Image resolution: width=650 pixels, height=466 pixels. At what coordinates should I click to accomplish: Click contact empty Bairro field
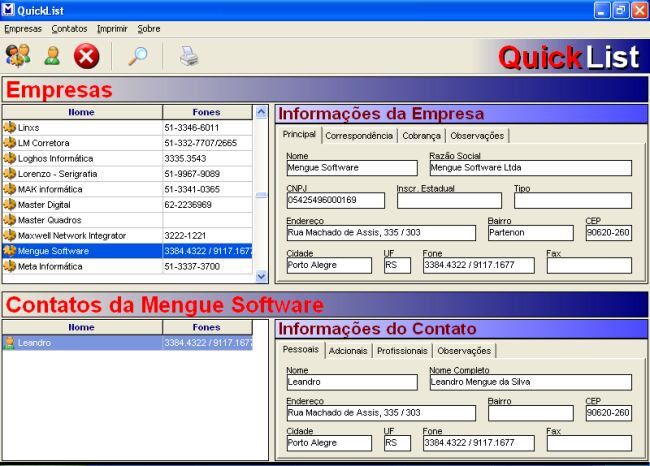(x=531, y=413)
